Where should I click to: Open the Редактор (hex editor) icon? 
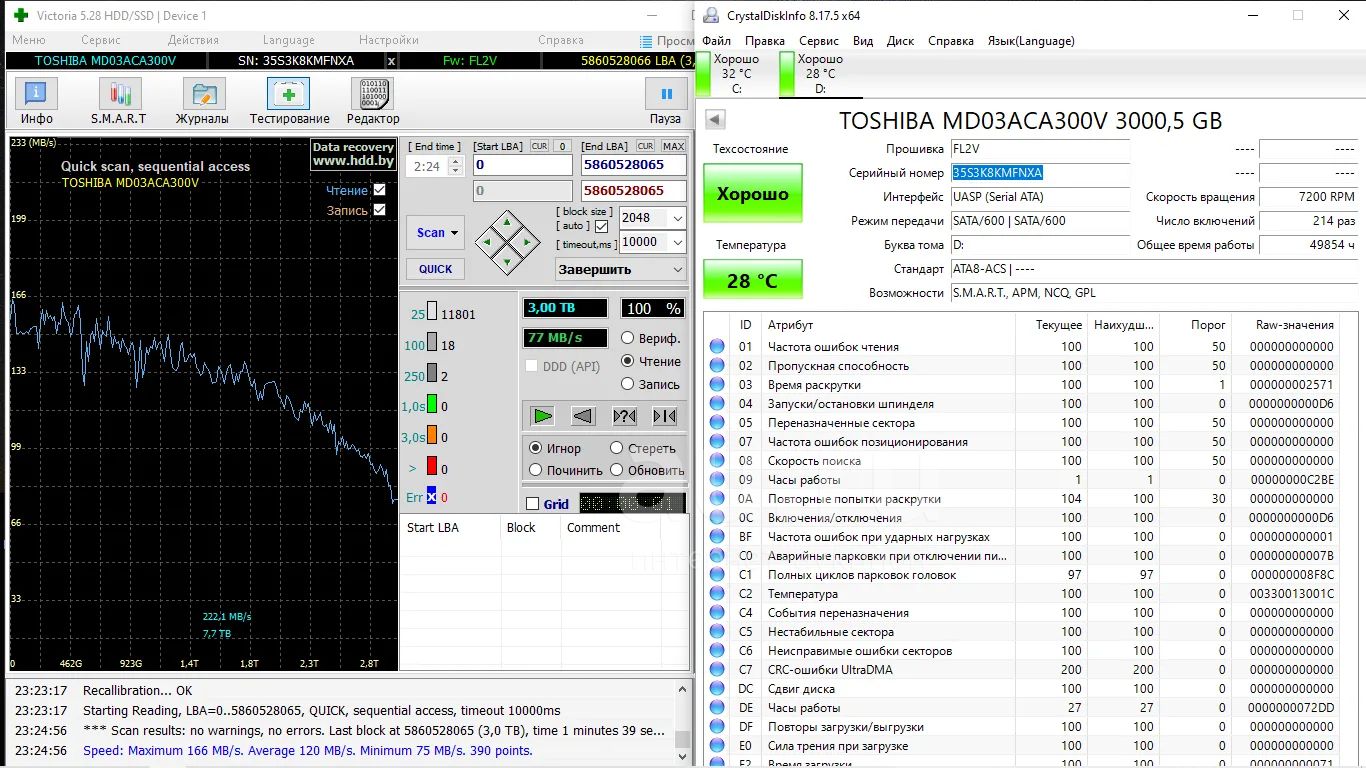[x=372, y=95]
